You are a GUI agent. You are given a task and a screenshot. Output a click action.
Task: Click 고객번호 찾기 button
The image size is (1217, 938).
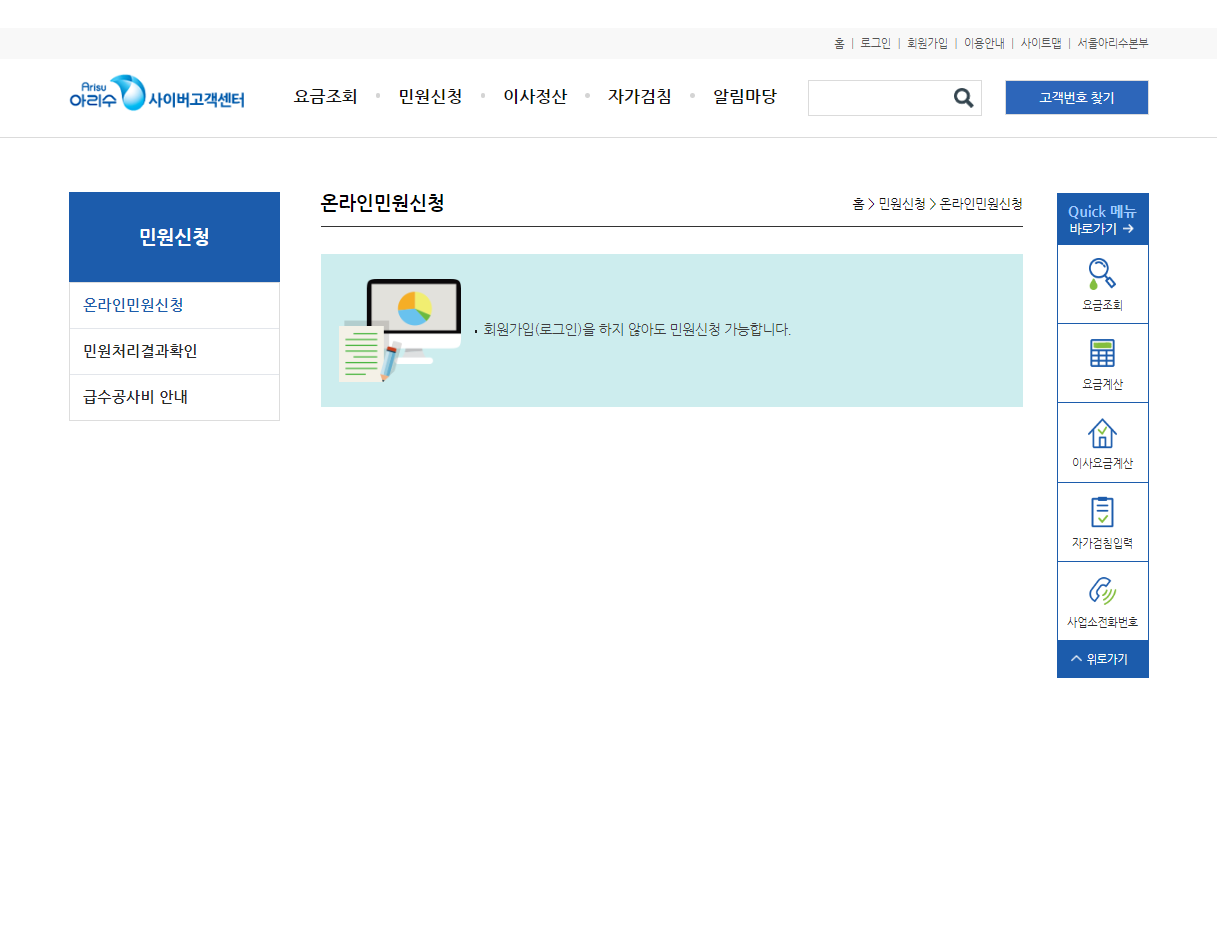(1076, 98)
